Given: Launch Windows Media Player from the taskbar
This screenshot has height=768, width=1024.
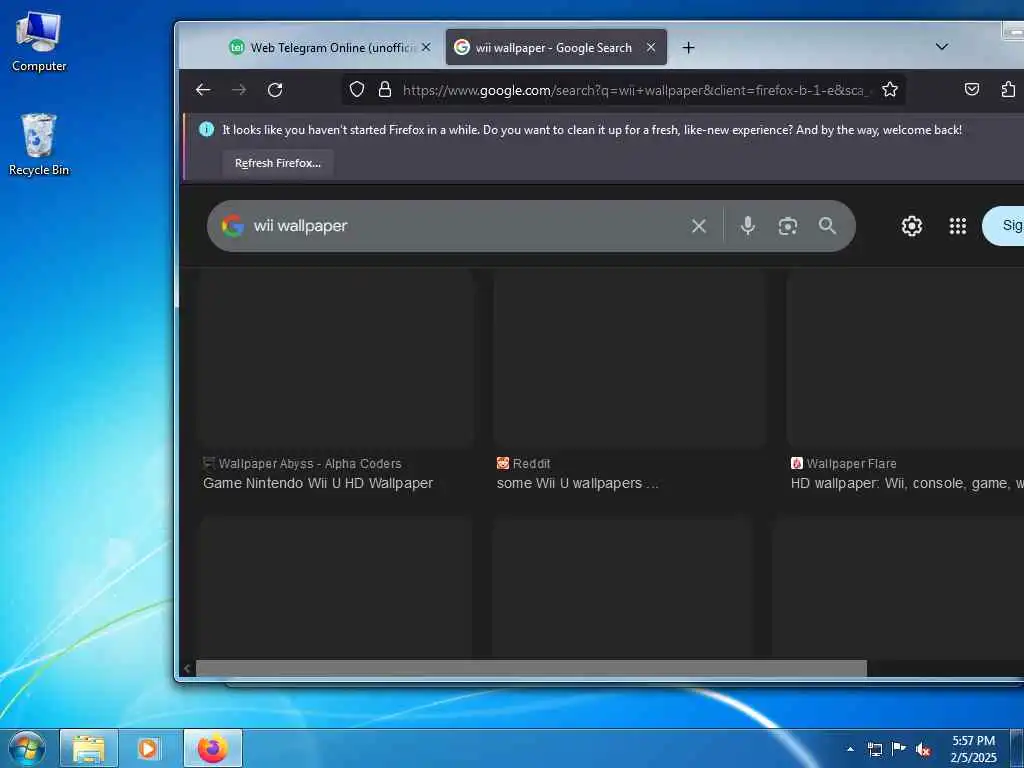Looking at the screenshot, I should pos(148,748).
